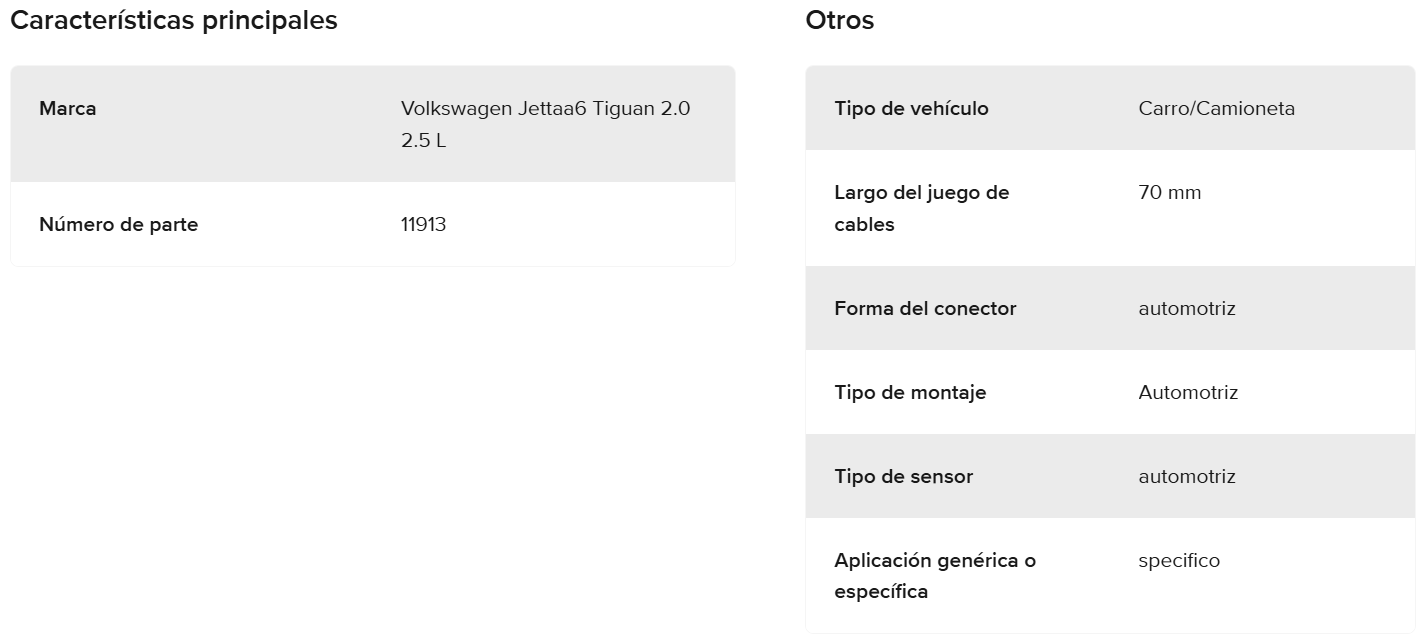Viewport: 1425px width, 643px height.
Task: Click the "Carro/Camioneta" vehicle type value
Action: (1216, 108)
